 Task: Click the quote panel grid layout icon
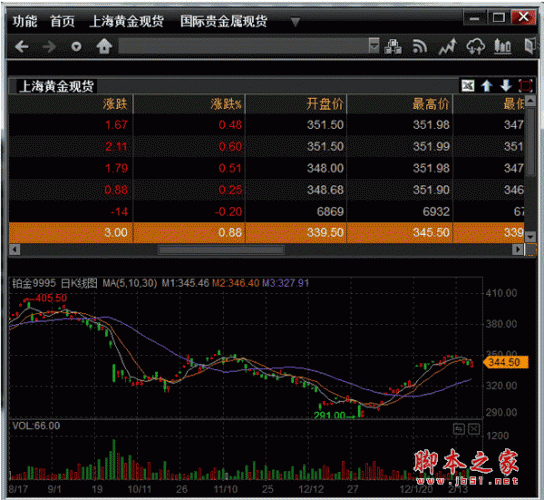coord(468,85)
